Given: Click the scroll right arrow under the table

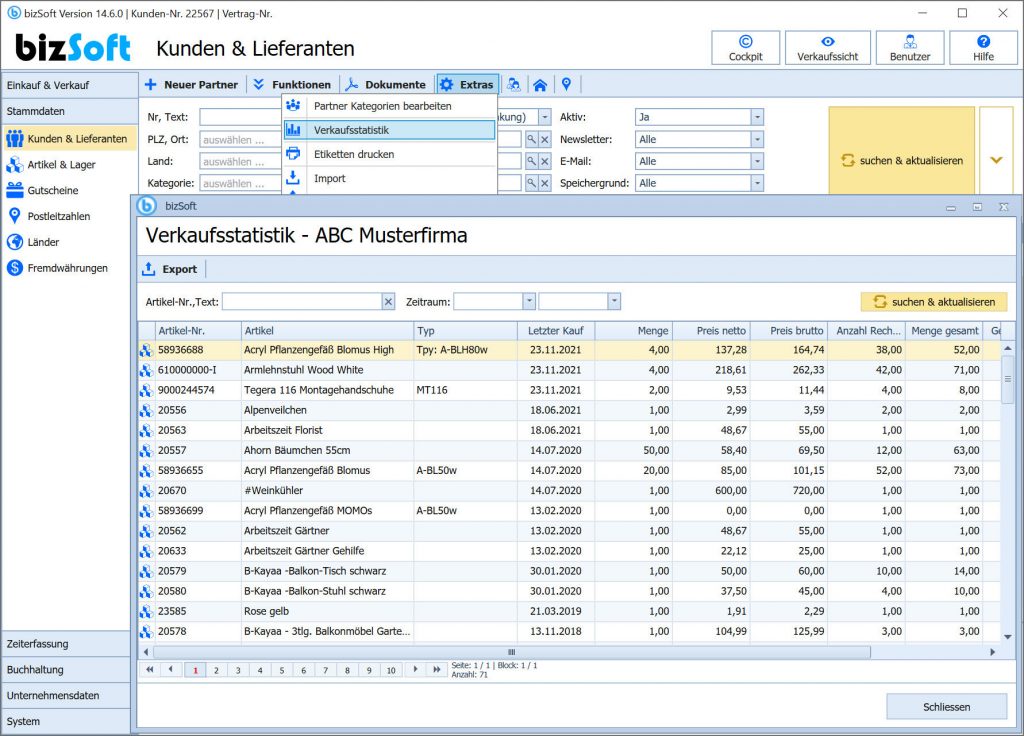Looking at the screenshot, I should pos(993,652).
